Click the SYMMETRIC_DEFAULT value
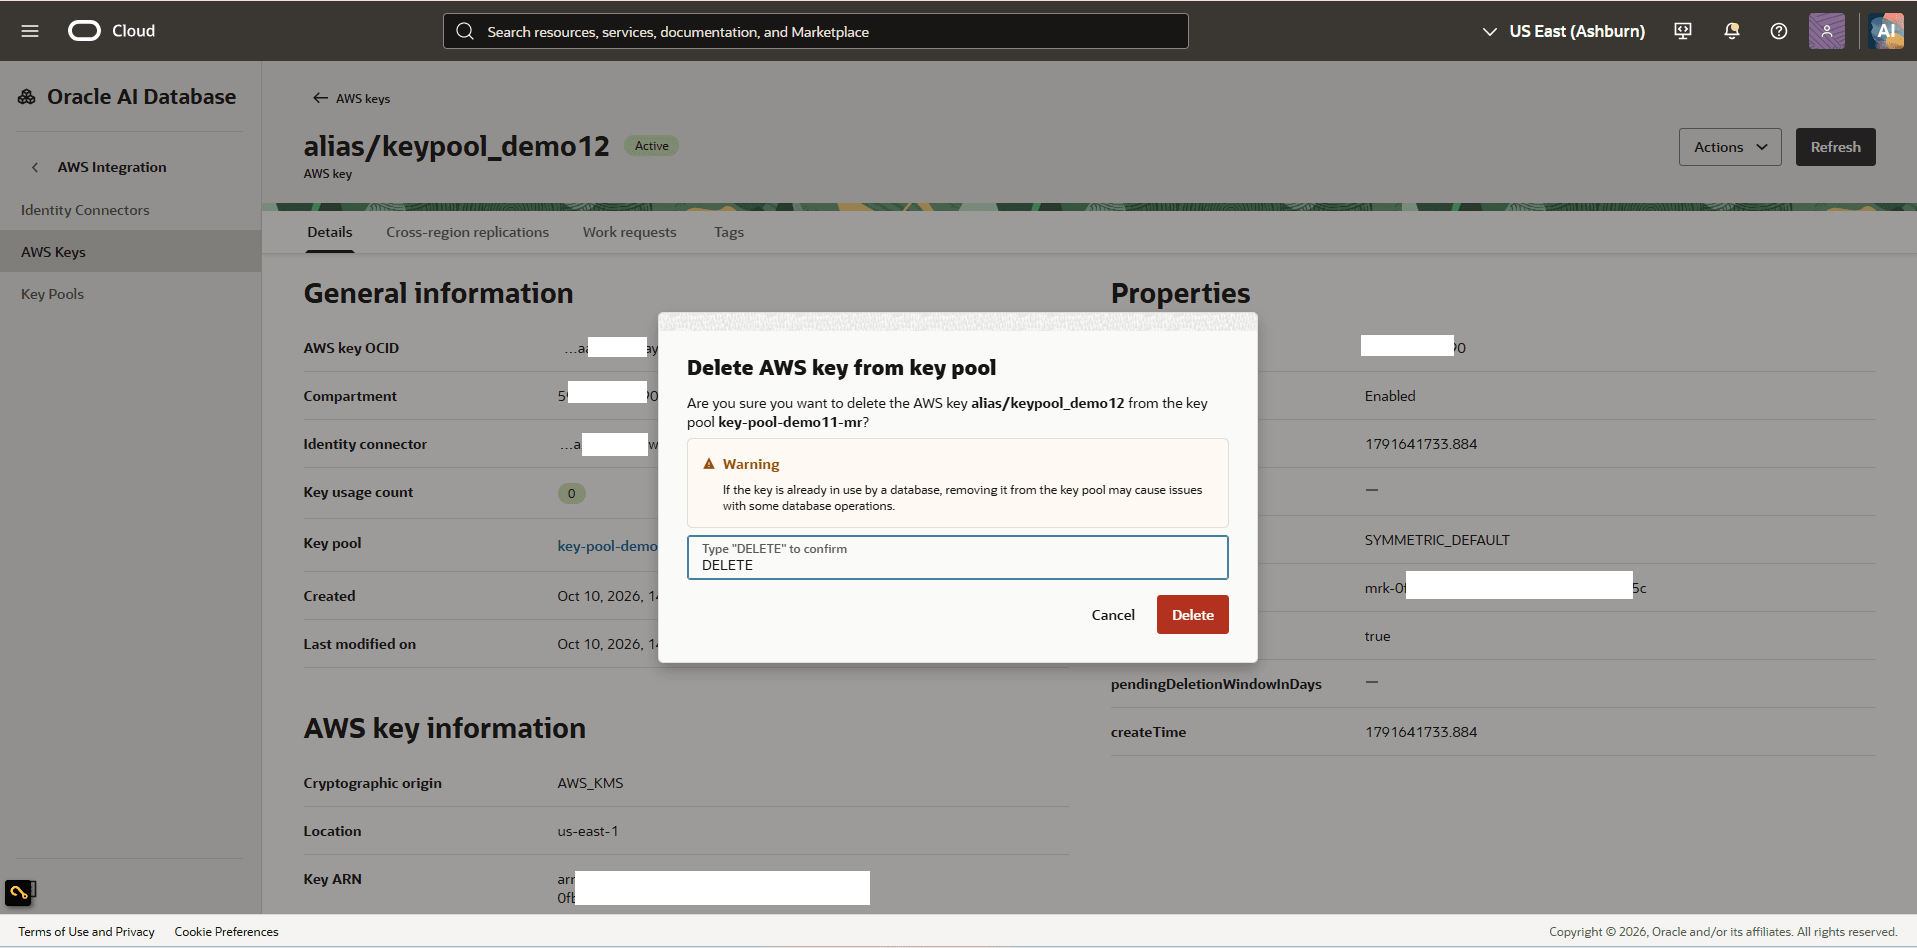The height and width of the screenshot is (948, 1917). (1437, 540)
